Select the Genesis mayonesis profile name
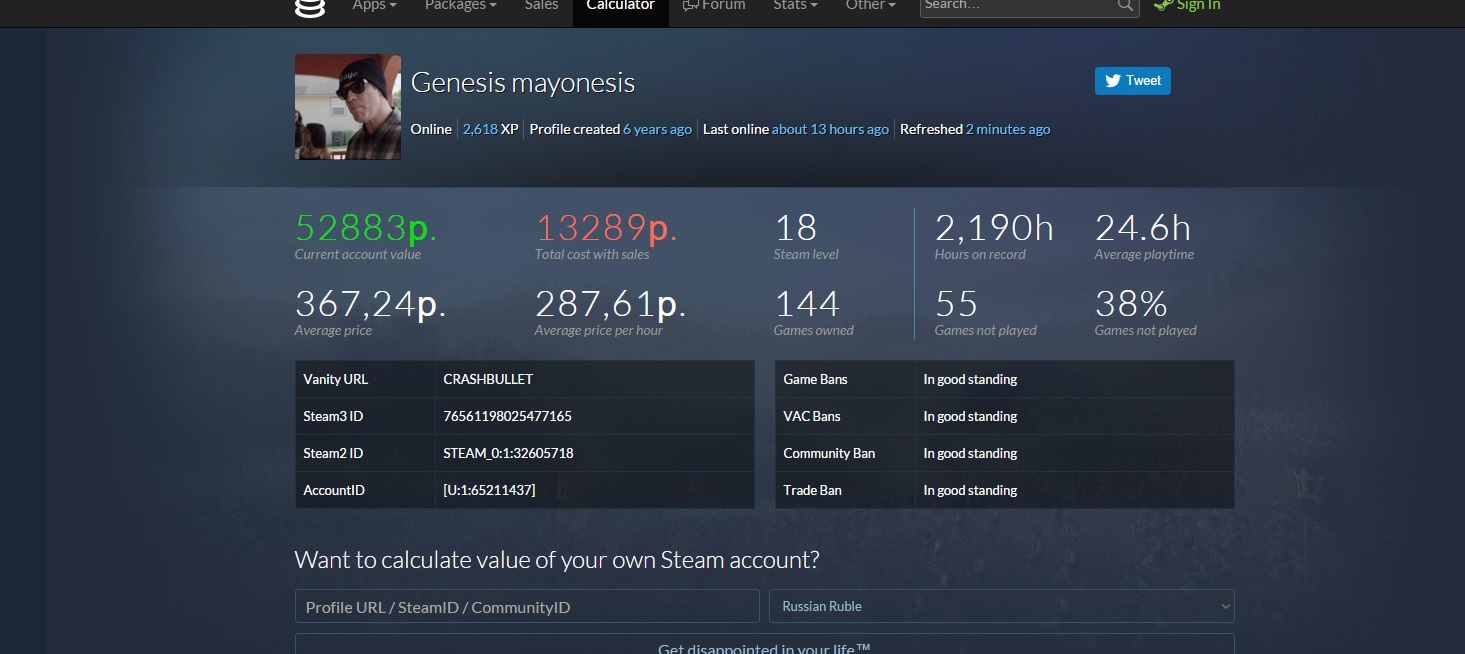This screenshot has width=1465, height=654. (523, 82)
